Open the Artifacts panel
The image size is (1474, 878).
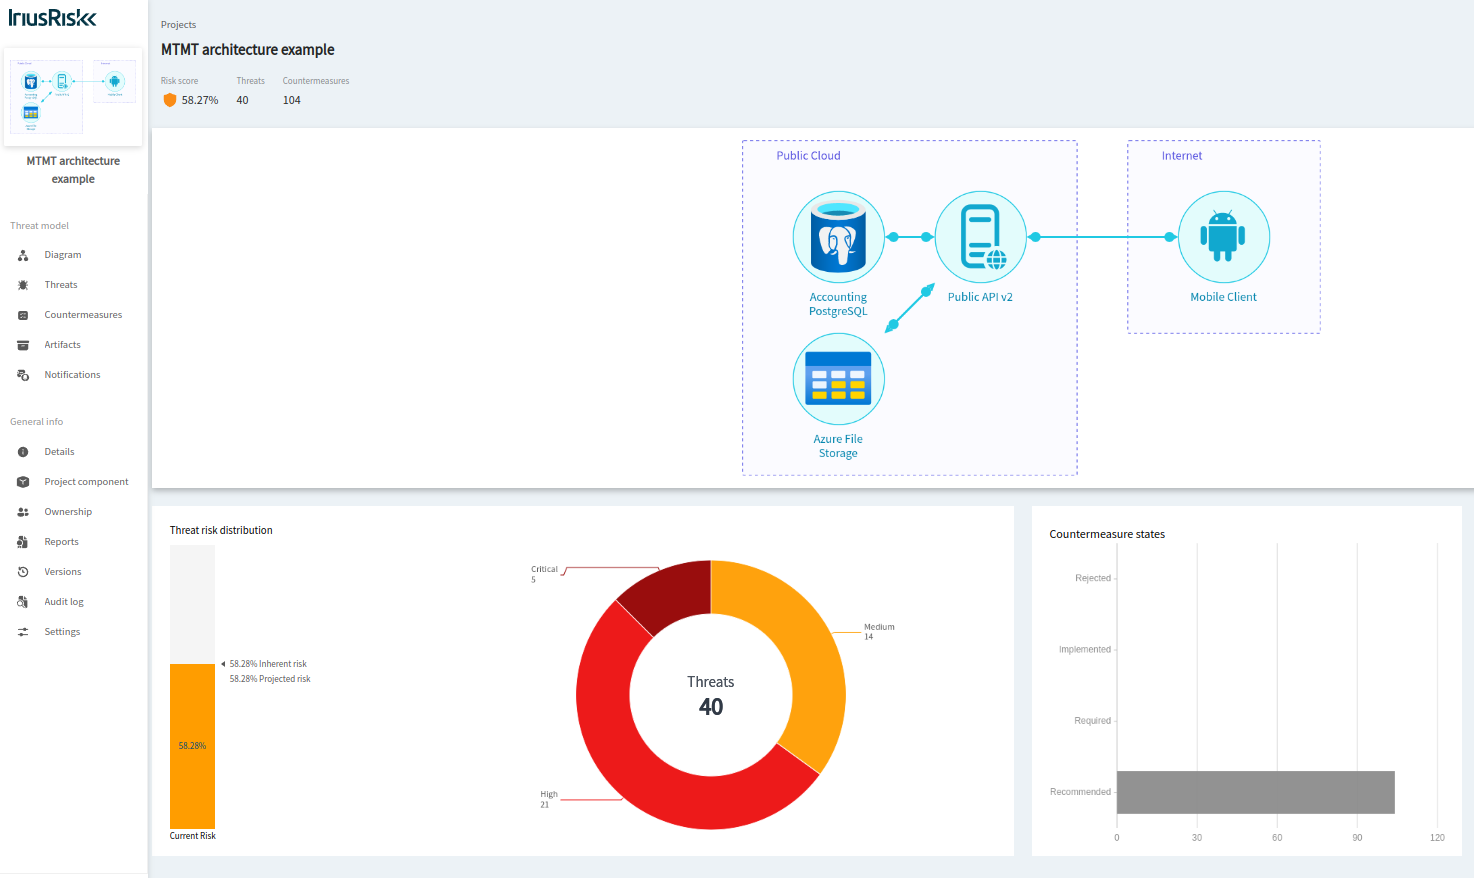[62, 344]
